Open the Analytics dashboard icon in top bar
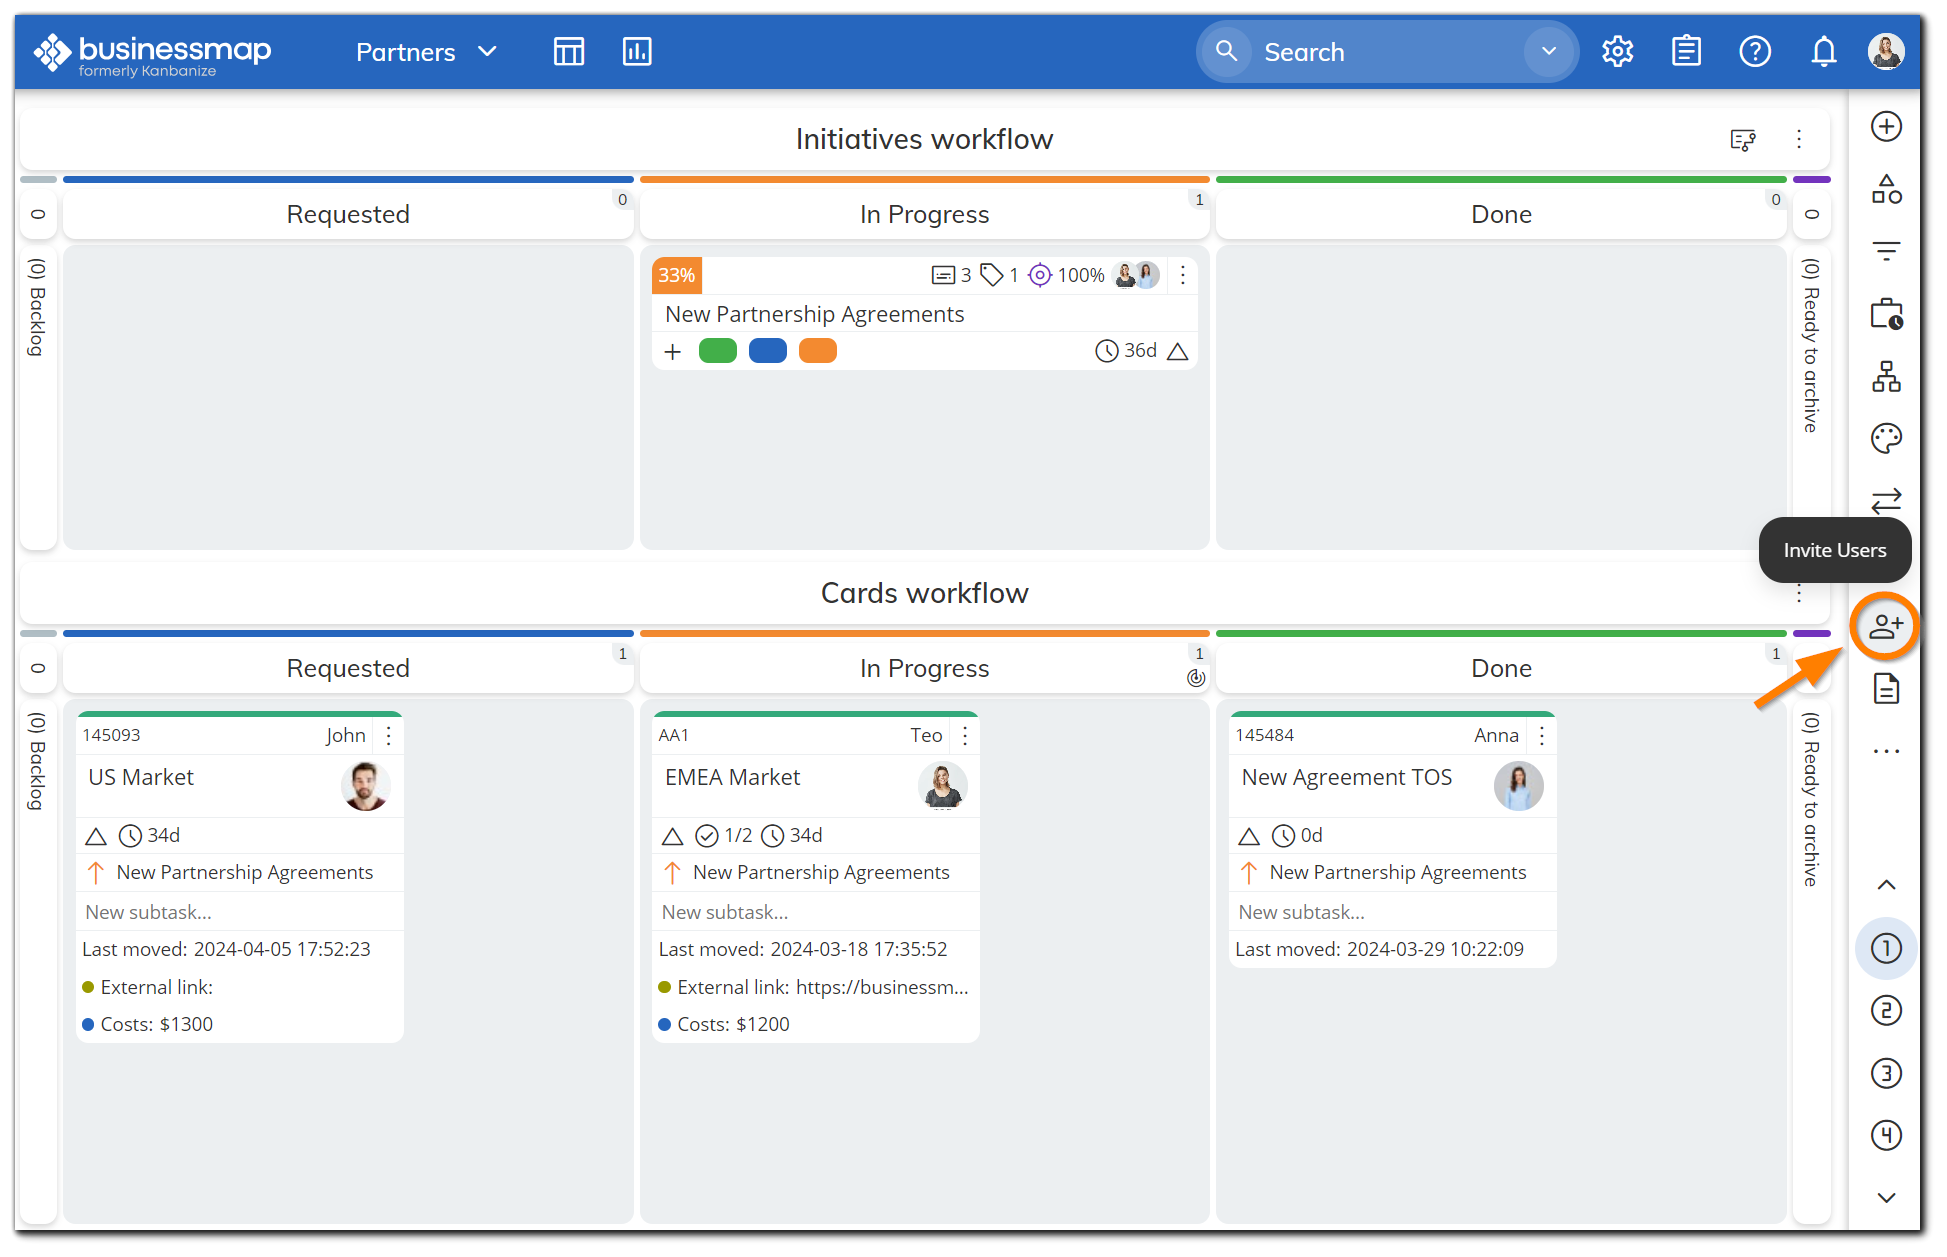1947x1257 pixels. click(637, 51)
